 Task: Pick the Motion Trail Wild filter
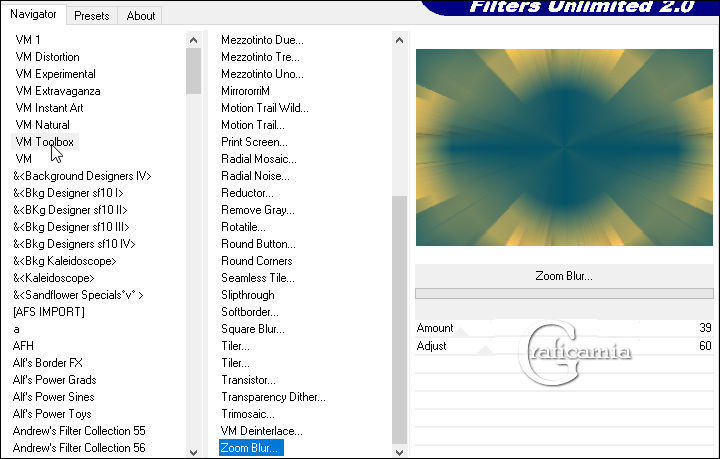pyautogui.click(x=264, y=108)
